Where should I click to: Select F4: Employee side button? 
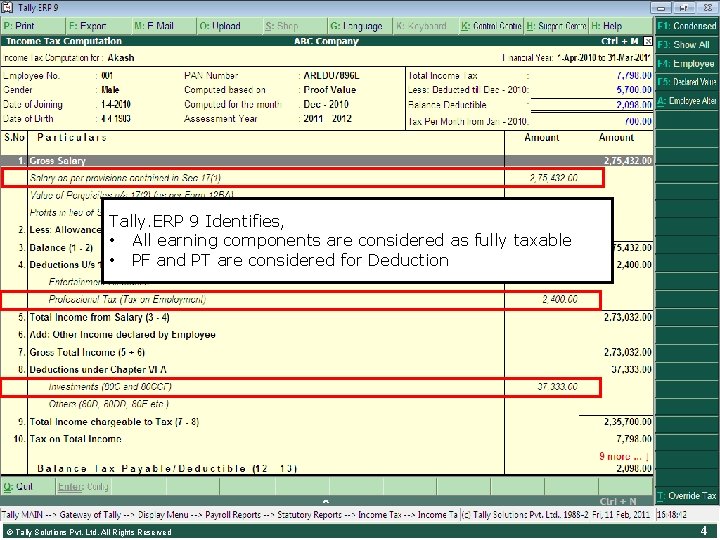tap(686, 63)
